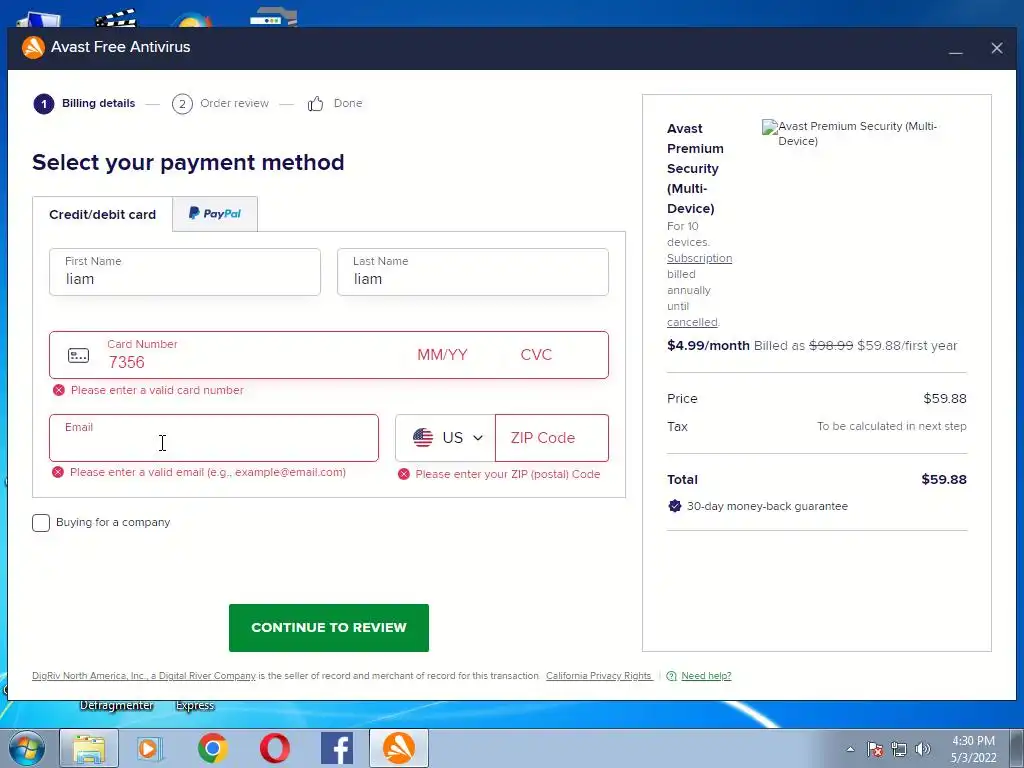Launch Opera browser from taskbar

tap(274, 748)
